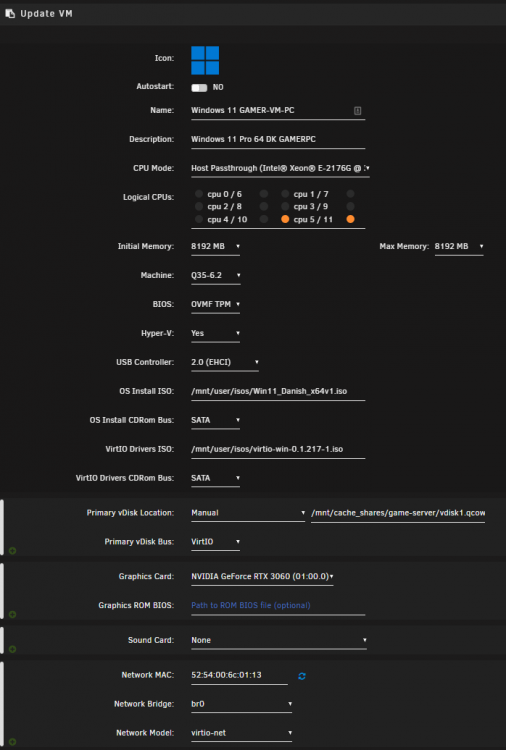506x750 pixels.
Task: Enable logical cpu 10
Action: coord(264,219)
